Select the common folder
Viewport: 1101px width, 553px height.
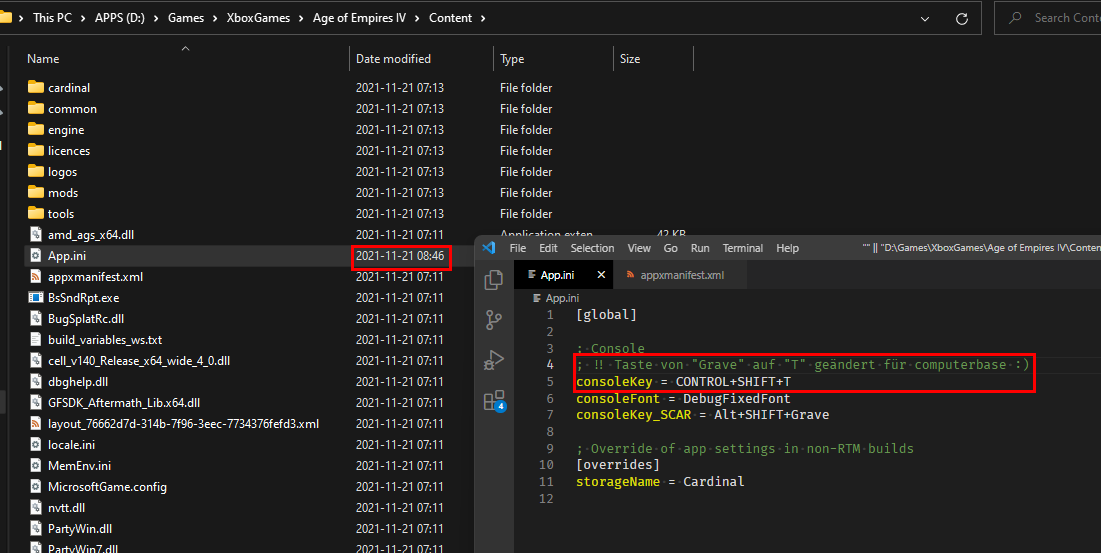pyautogui.click(x=72, y=109)
